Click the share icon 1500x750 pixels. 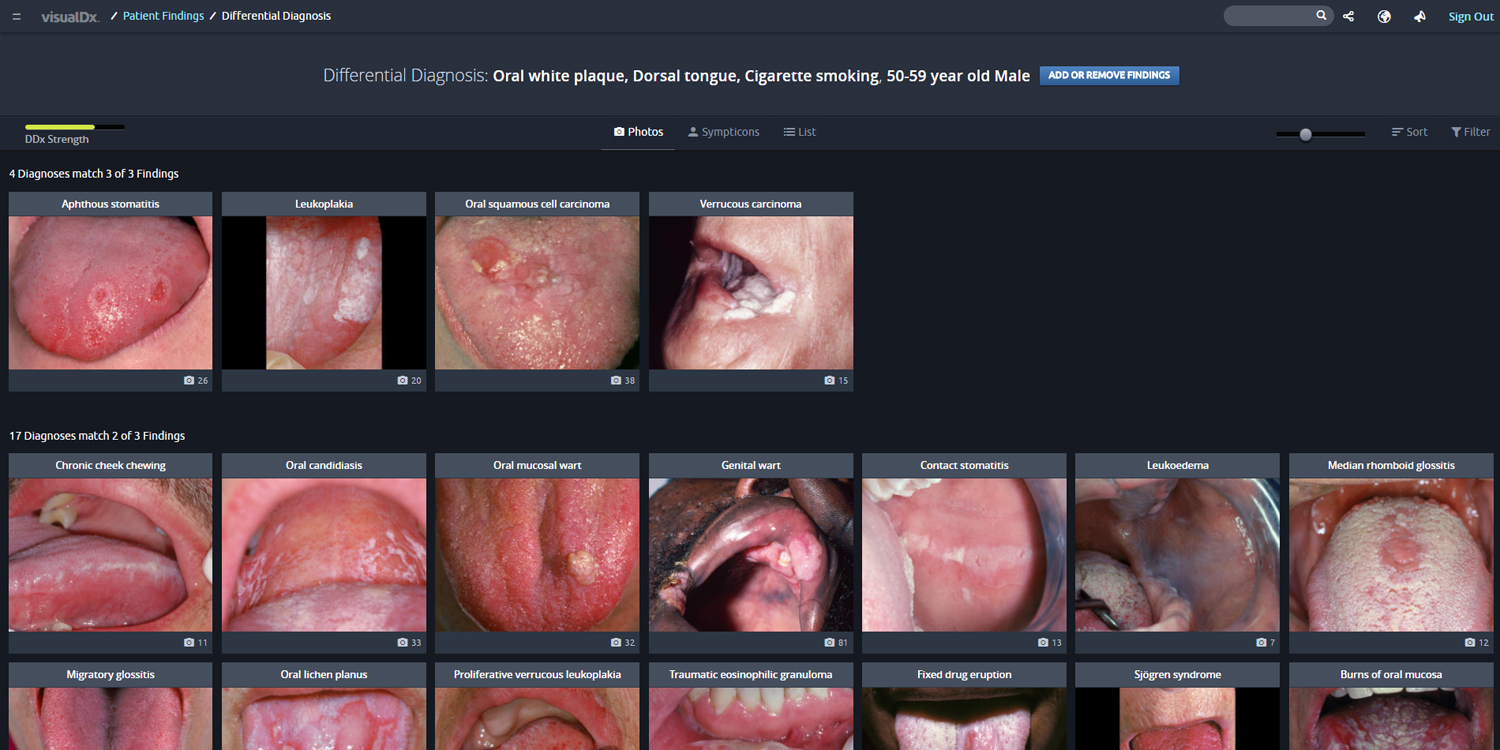pyautogui.click(x=1349, y=16)
